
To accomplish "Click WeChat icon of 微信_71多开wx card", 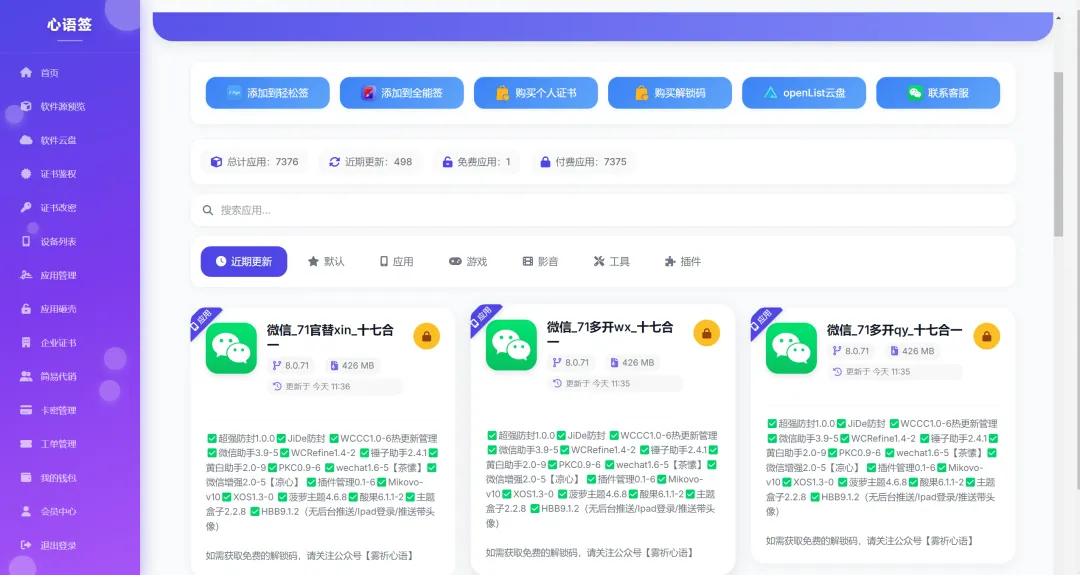I will click(511, 345).
